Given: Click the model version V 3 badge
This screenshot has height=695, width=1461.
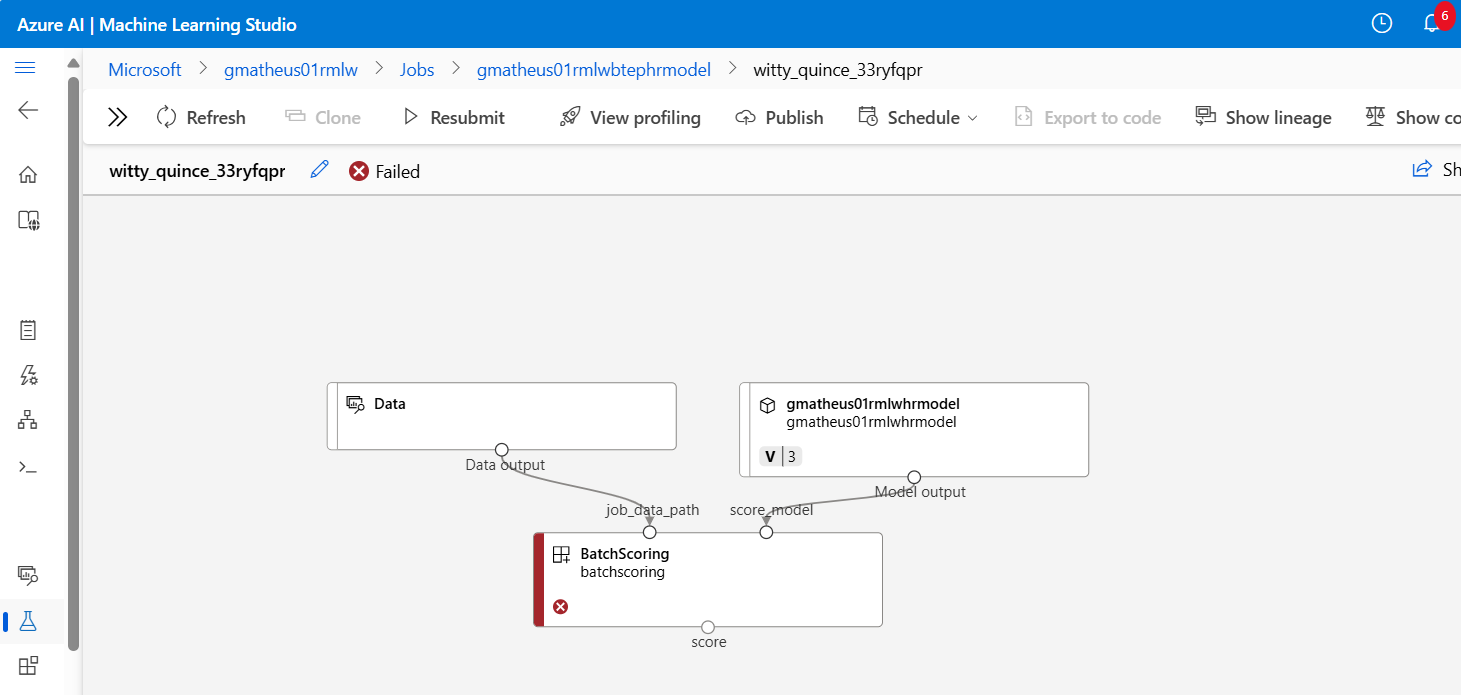Looking at the screenshot, I should (780, 457).
